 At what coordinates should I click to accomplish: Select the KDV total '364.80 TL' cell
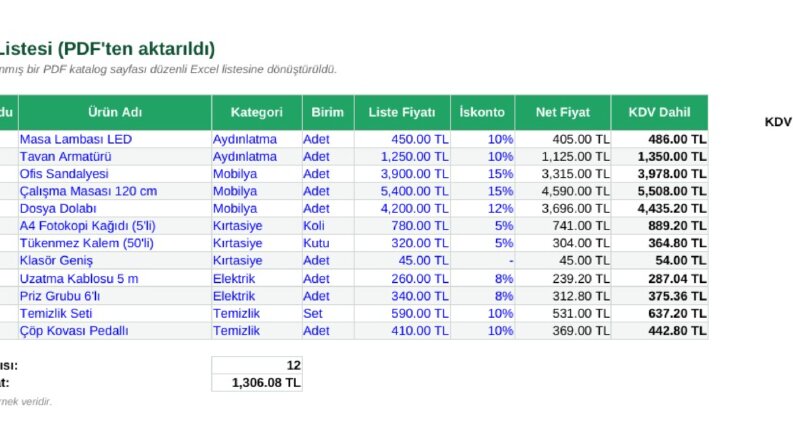[x=659, y=243]
